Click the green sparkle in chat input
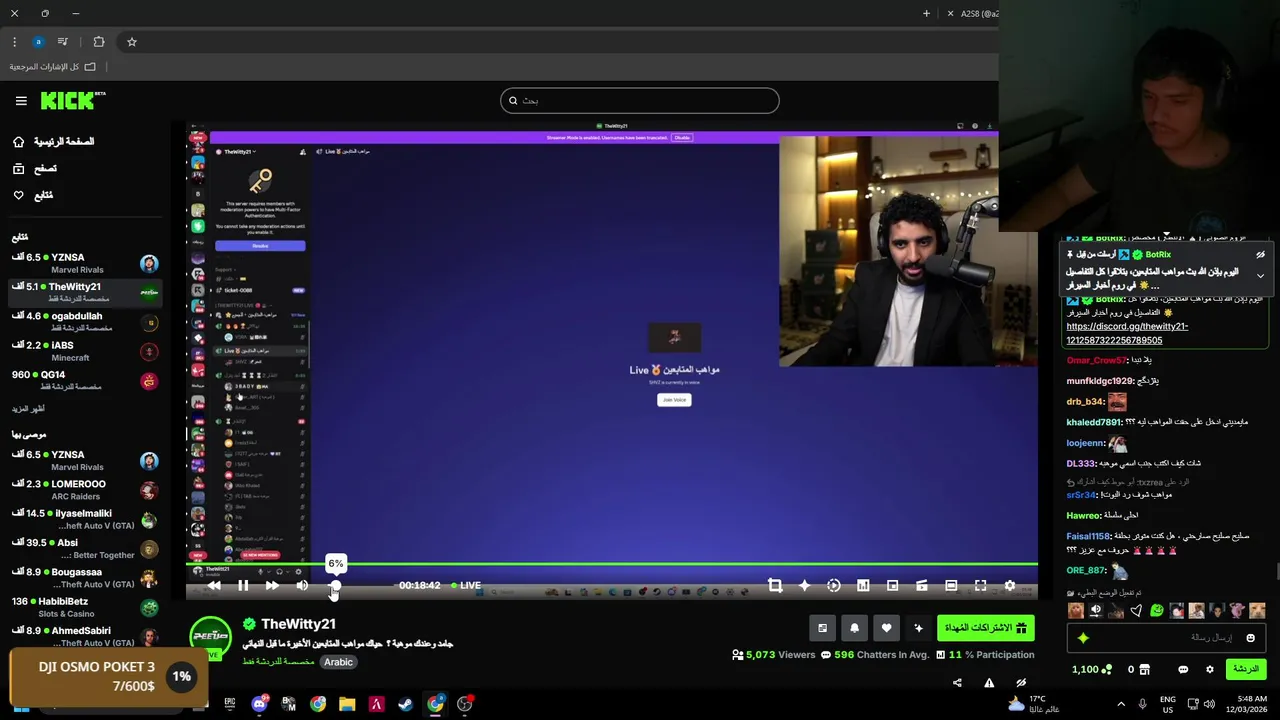 [x=1084, y=638]
